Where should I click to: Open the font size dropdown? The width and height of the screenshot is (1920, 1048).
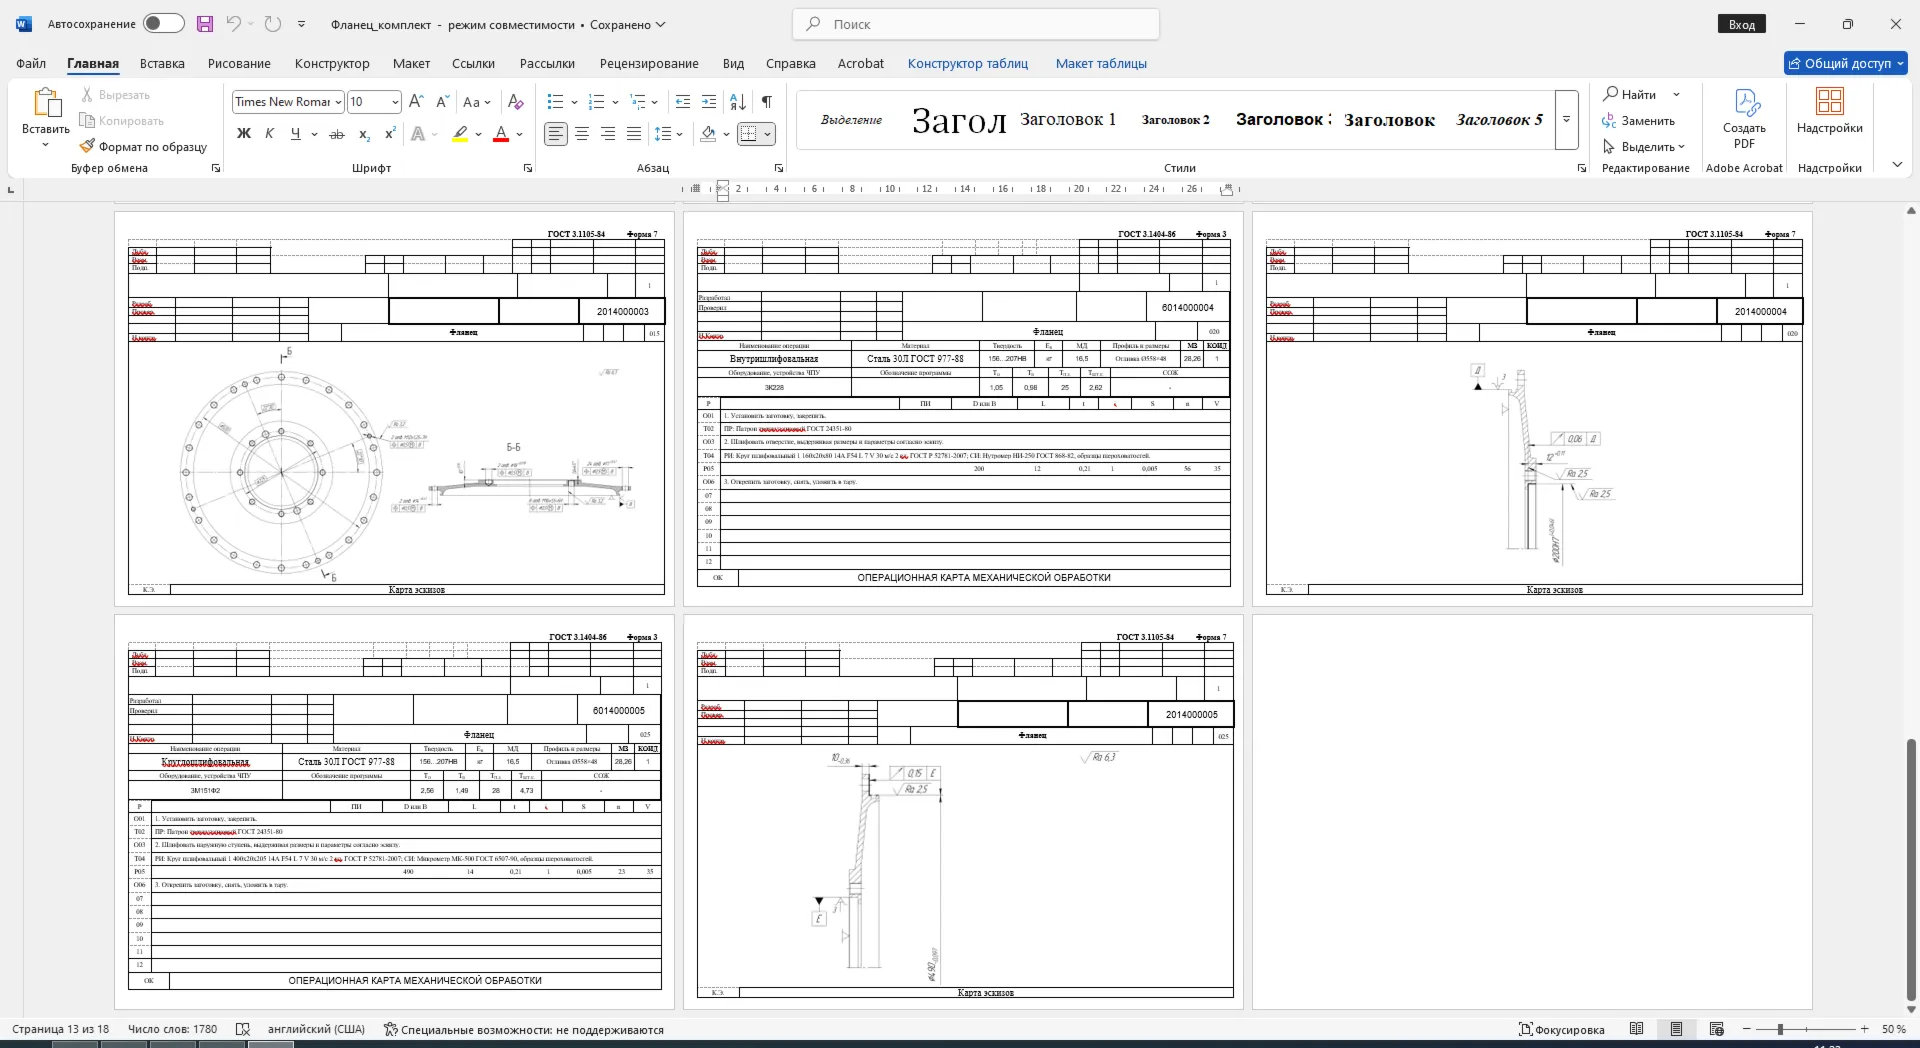pos(395,102)
